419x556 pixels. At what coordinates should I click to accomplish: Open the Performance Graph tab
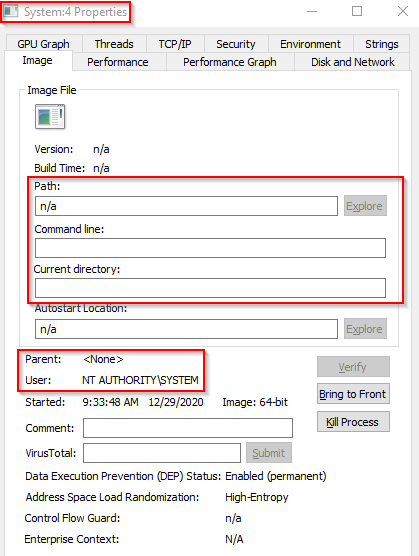(230, 62)
